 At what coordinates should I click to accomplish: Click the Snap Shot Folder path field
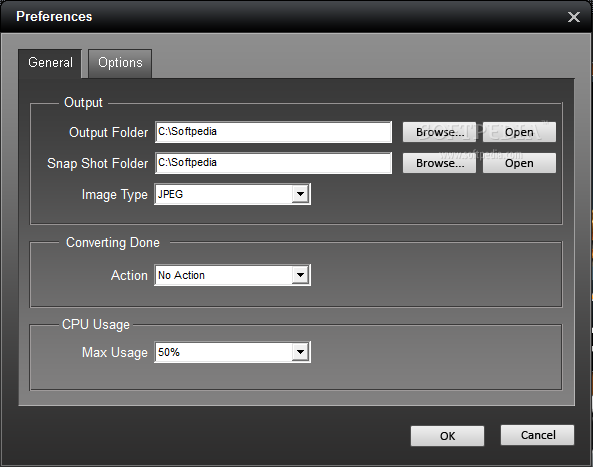coord(273,163)
